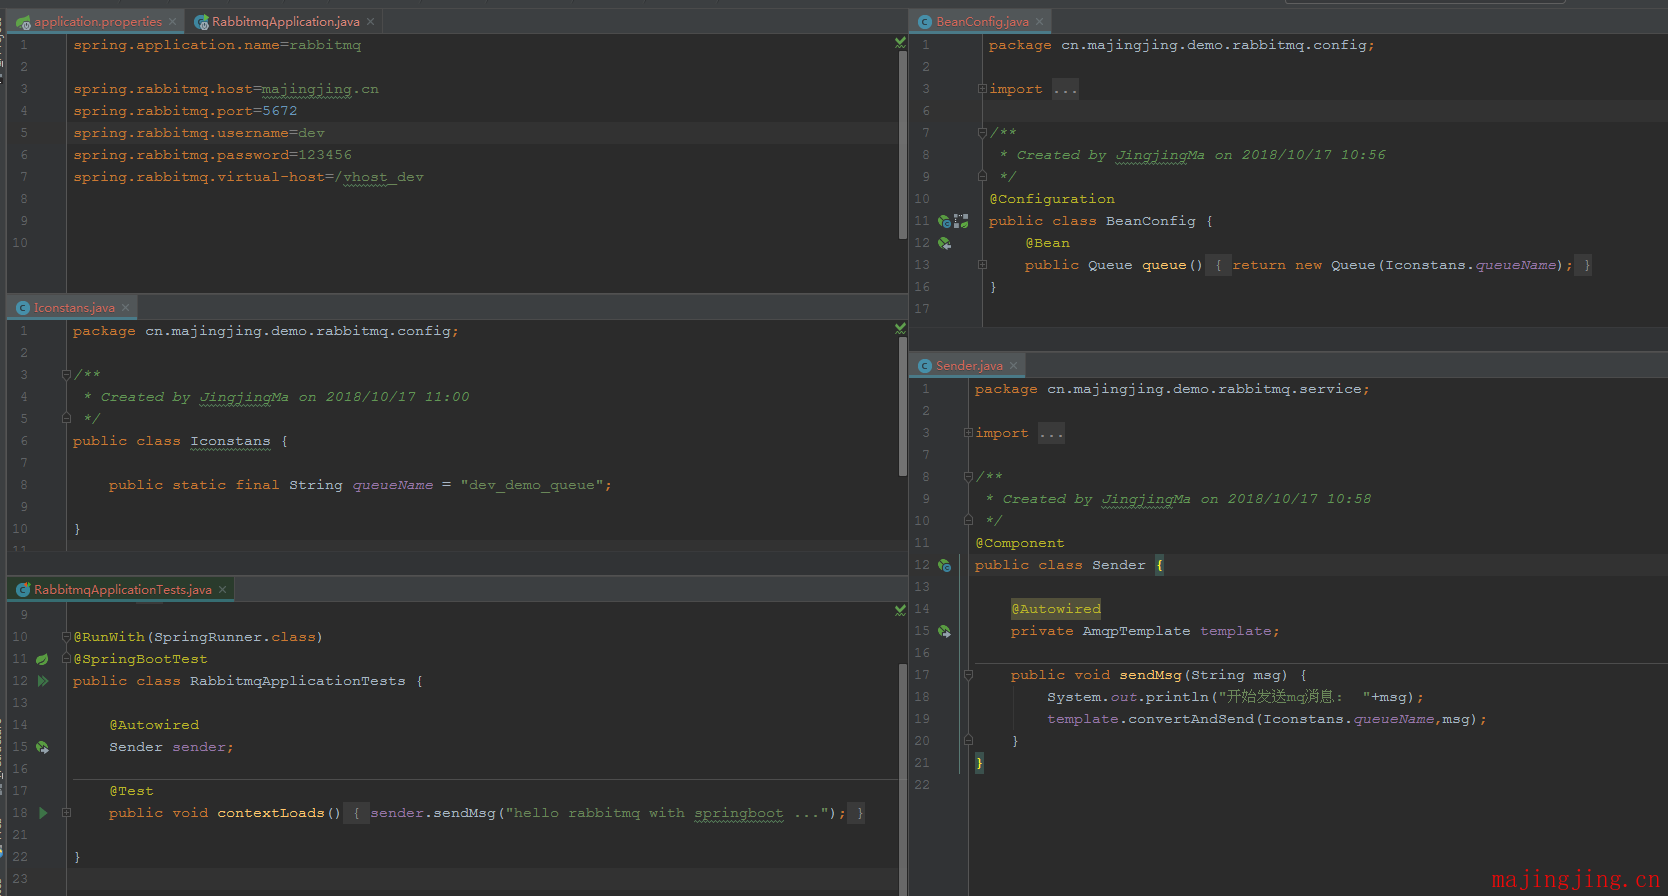Expand folded imports in Sender.java
Screen dimensions: 1668x896
(968, 433)
